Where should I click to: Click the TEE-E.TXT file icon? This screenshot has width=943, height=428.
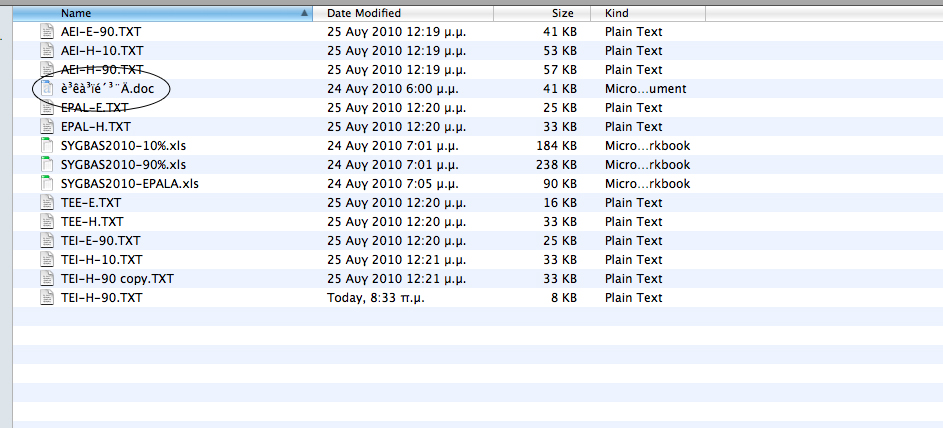coord(47,203)
